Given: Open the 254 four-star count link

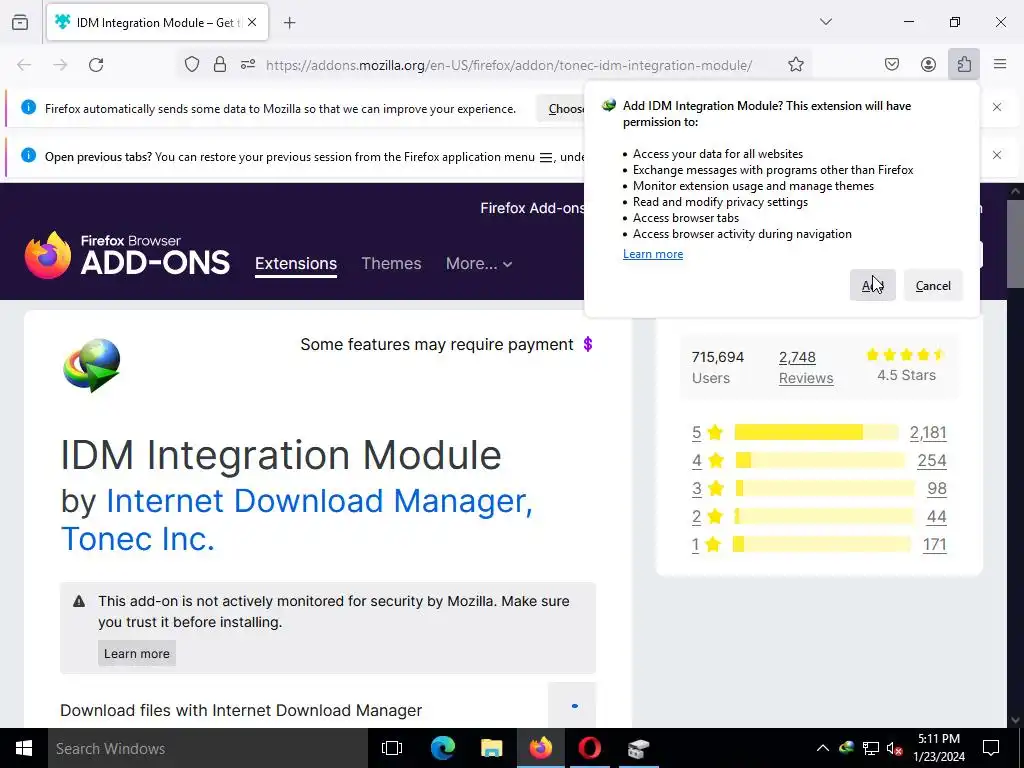Looking at the screenshot, I should point(932,460).
